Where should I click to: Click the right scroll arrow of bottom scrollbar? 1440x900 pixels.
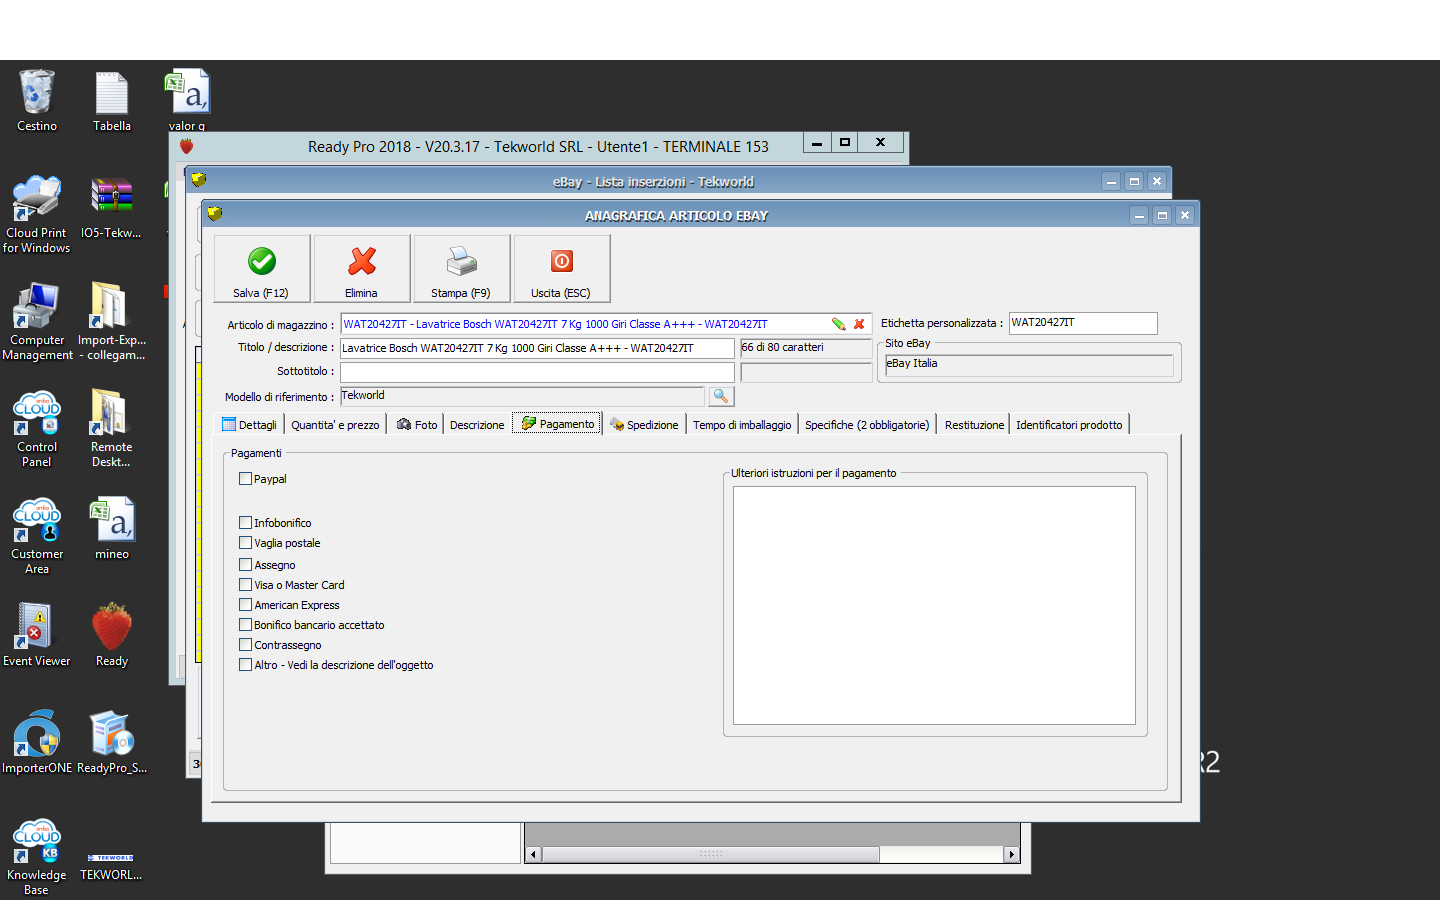click(1012, 855)
